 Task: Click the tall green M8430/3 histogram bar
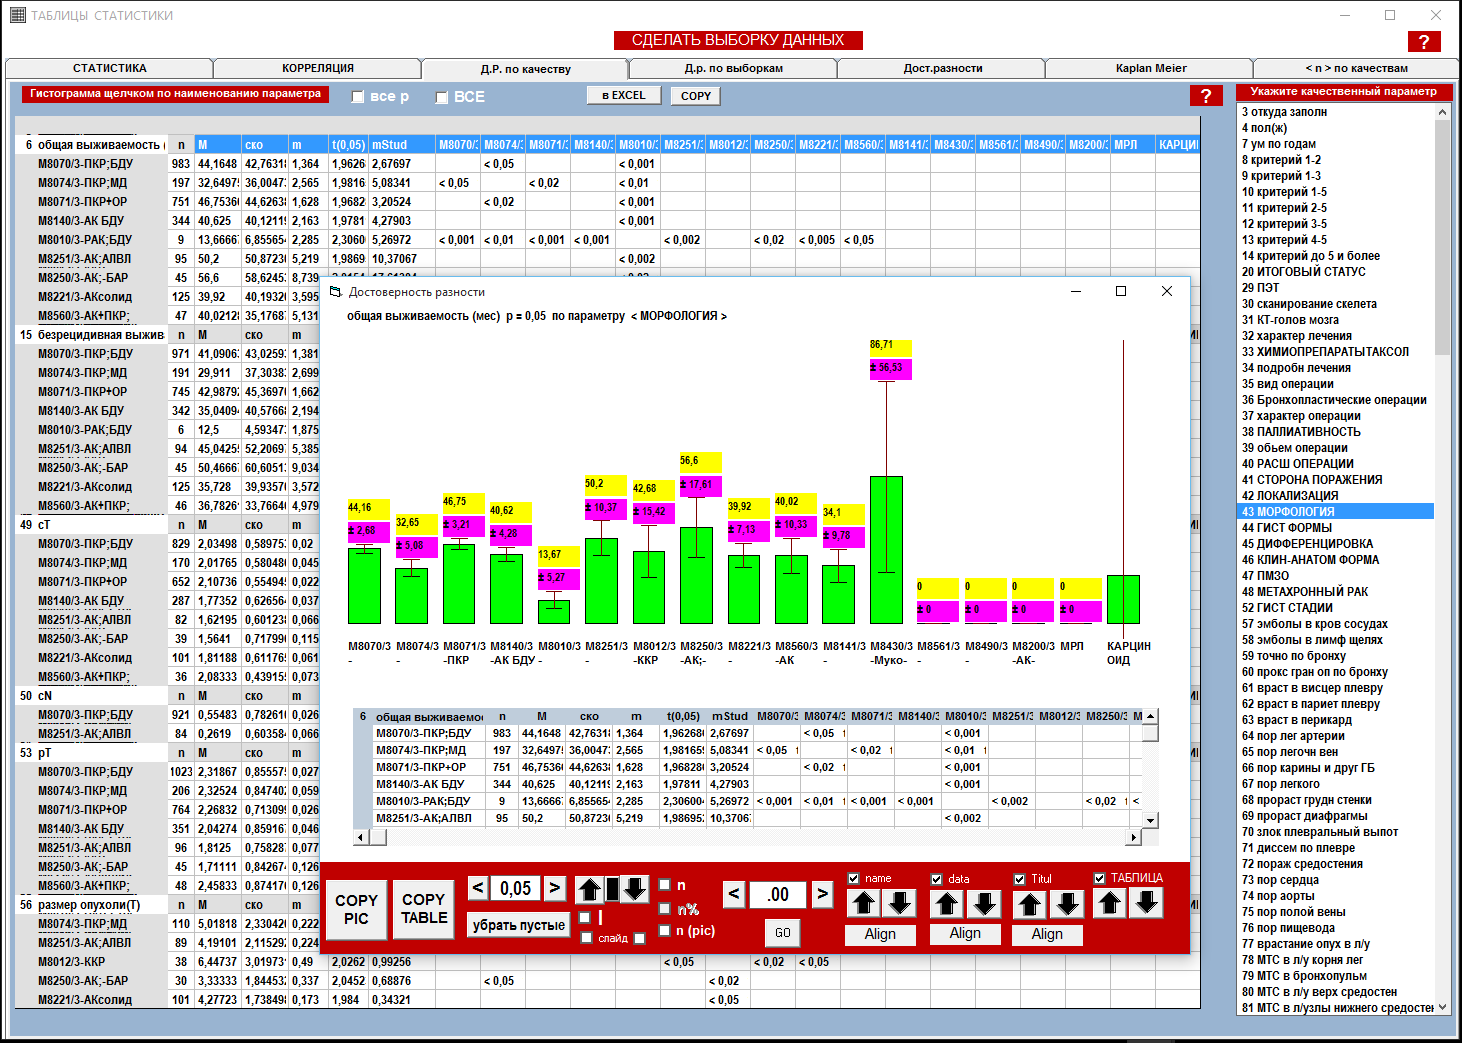click(886, 550)
